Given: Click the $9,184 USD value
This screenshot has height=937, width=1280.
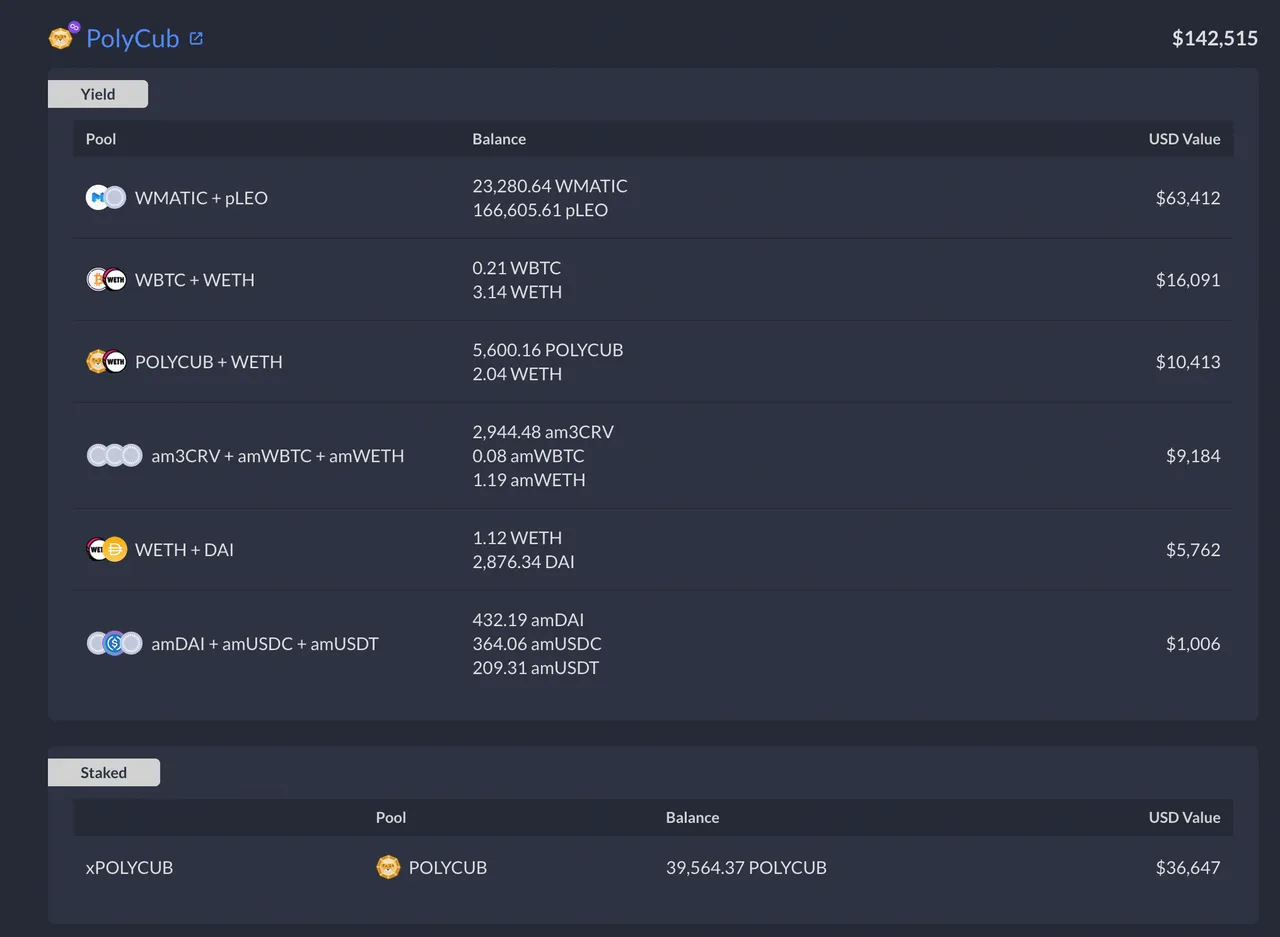Looking at the screenshot, I should tap(1193, 456).
